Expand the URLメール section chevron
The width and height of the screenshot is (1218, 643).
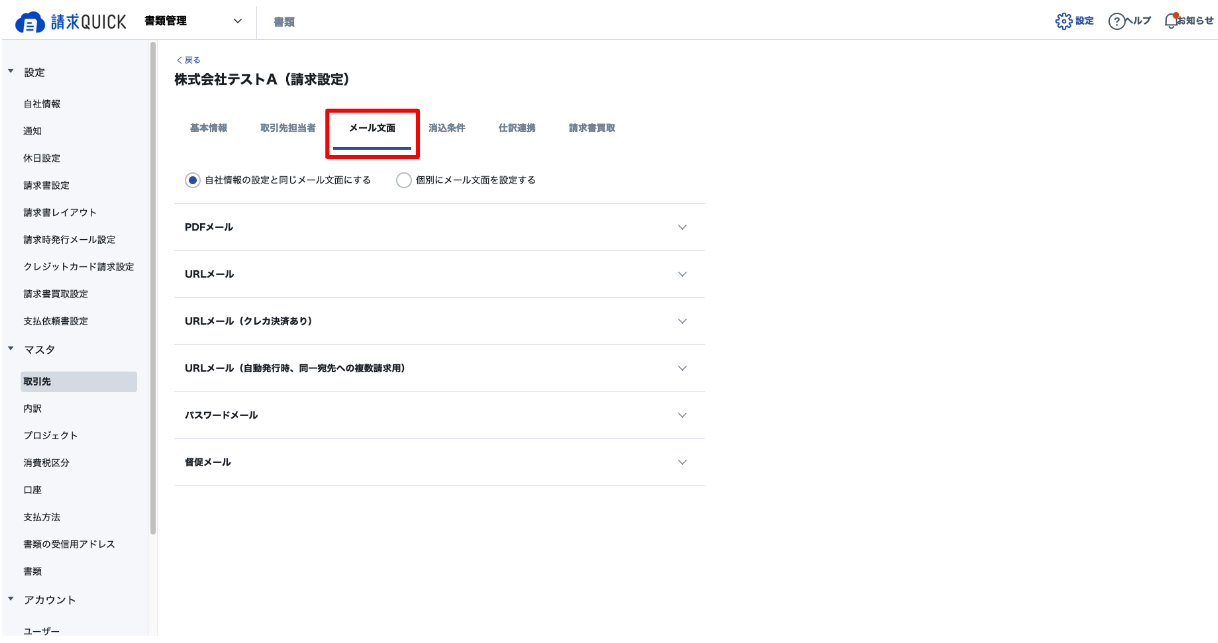[682, 274]
